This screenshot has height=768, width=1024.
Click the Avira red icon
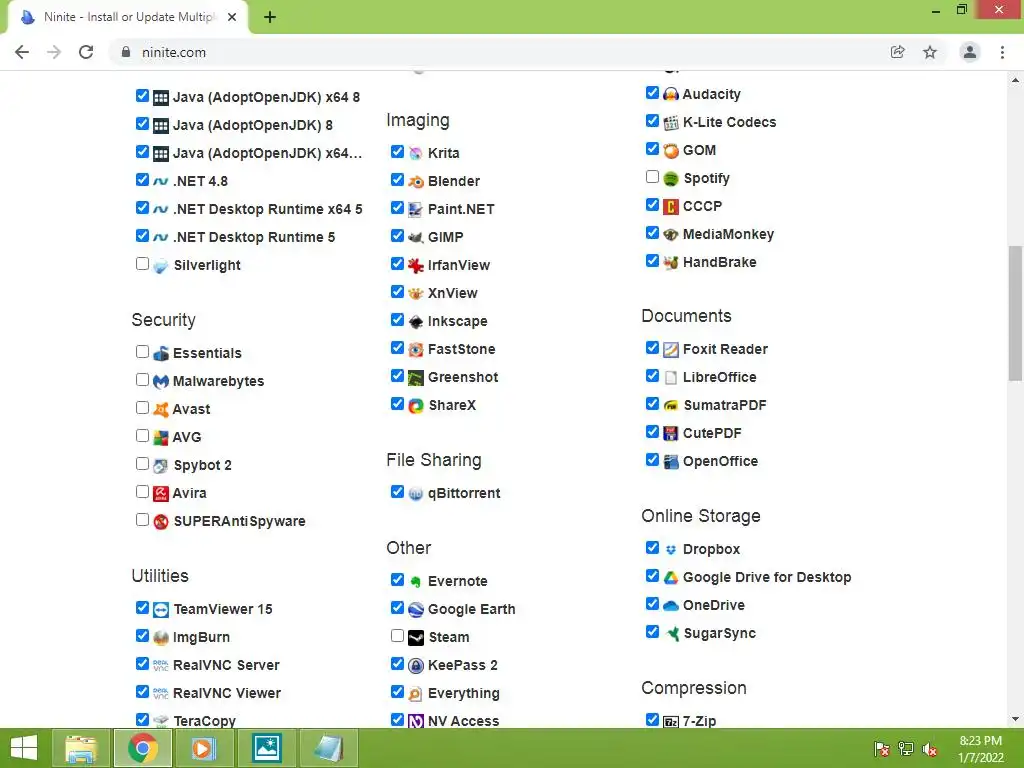pyautogui.click(x=161, y=493)
